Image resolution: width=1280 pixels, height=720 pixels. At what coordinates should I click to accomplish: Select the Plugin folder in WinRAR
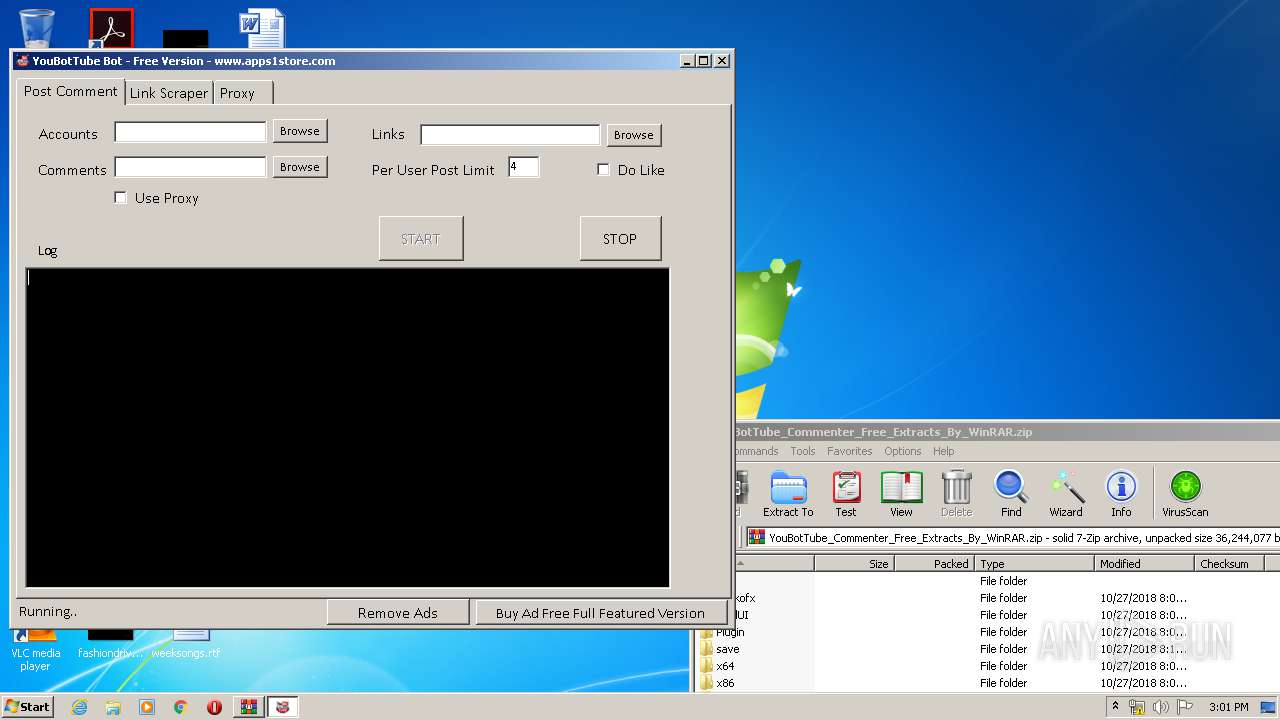tap(730, 632)
